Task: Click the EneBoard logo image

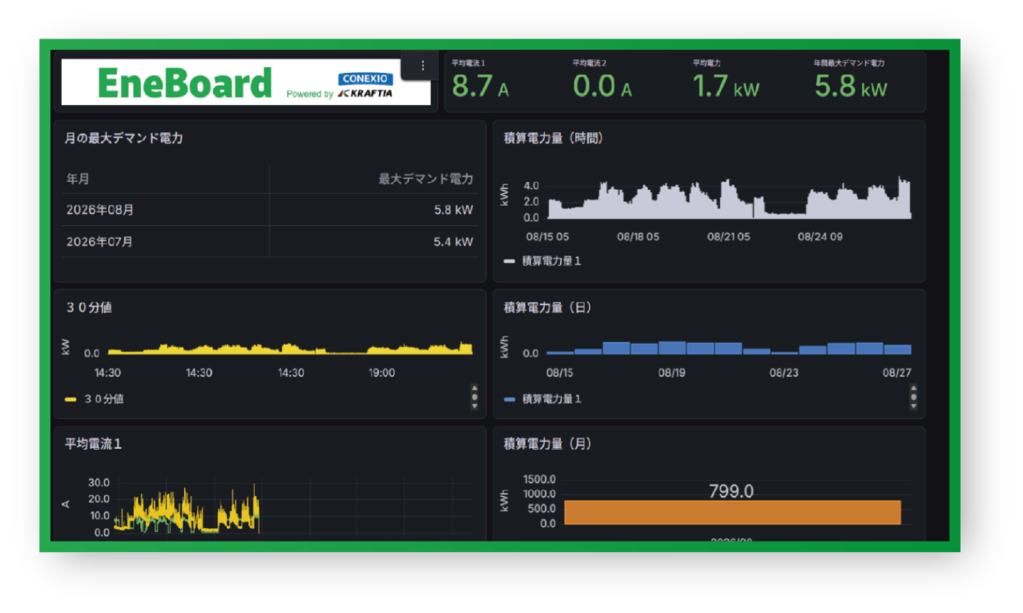Action: click(x=246, y=82)
